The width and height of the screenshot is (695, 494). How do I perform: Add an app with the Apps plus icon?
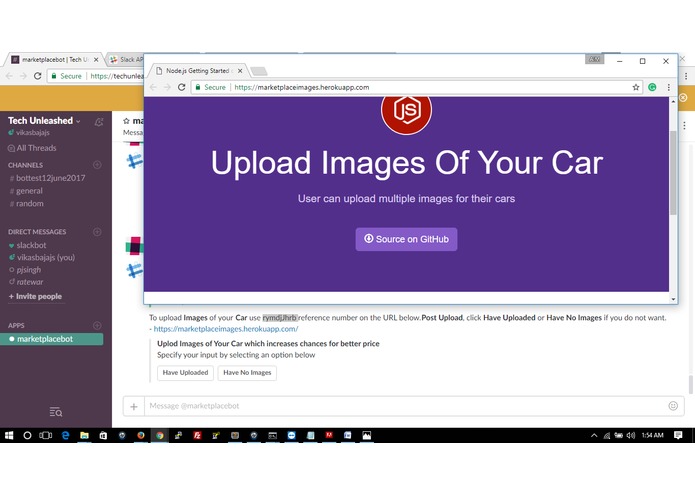click(97, 325)
